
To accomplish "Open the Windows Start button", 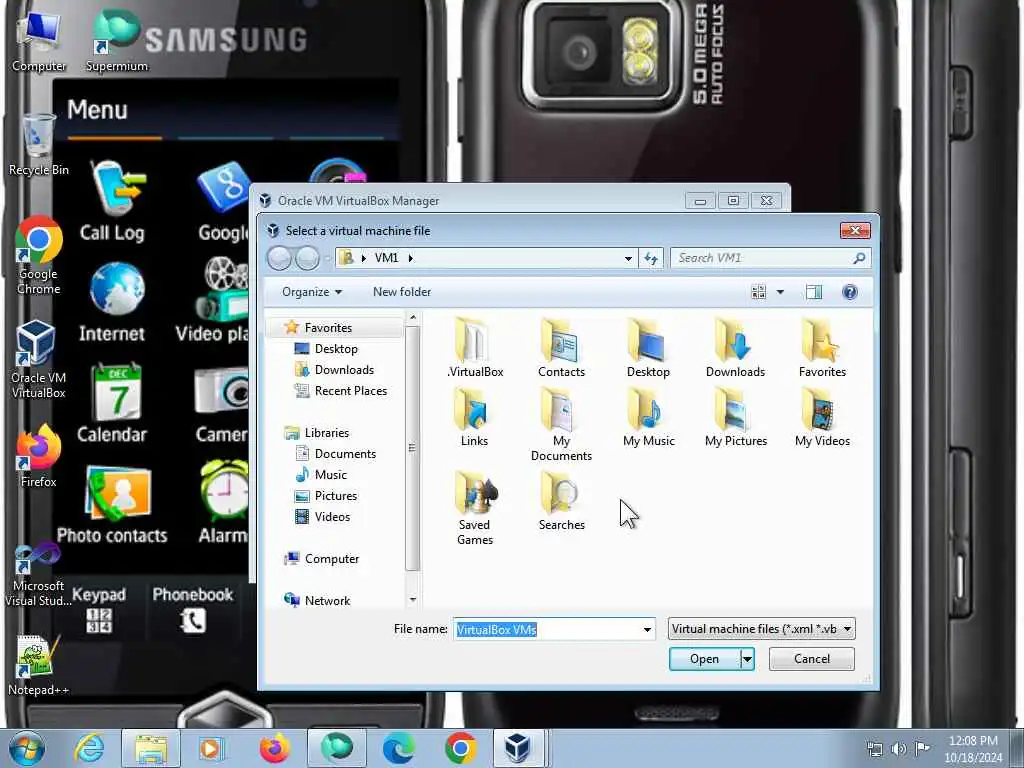I will pos(27,748).
